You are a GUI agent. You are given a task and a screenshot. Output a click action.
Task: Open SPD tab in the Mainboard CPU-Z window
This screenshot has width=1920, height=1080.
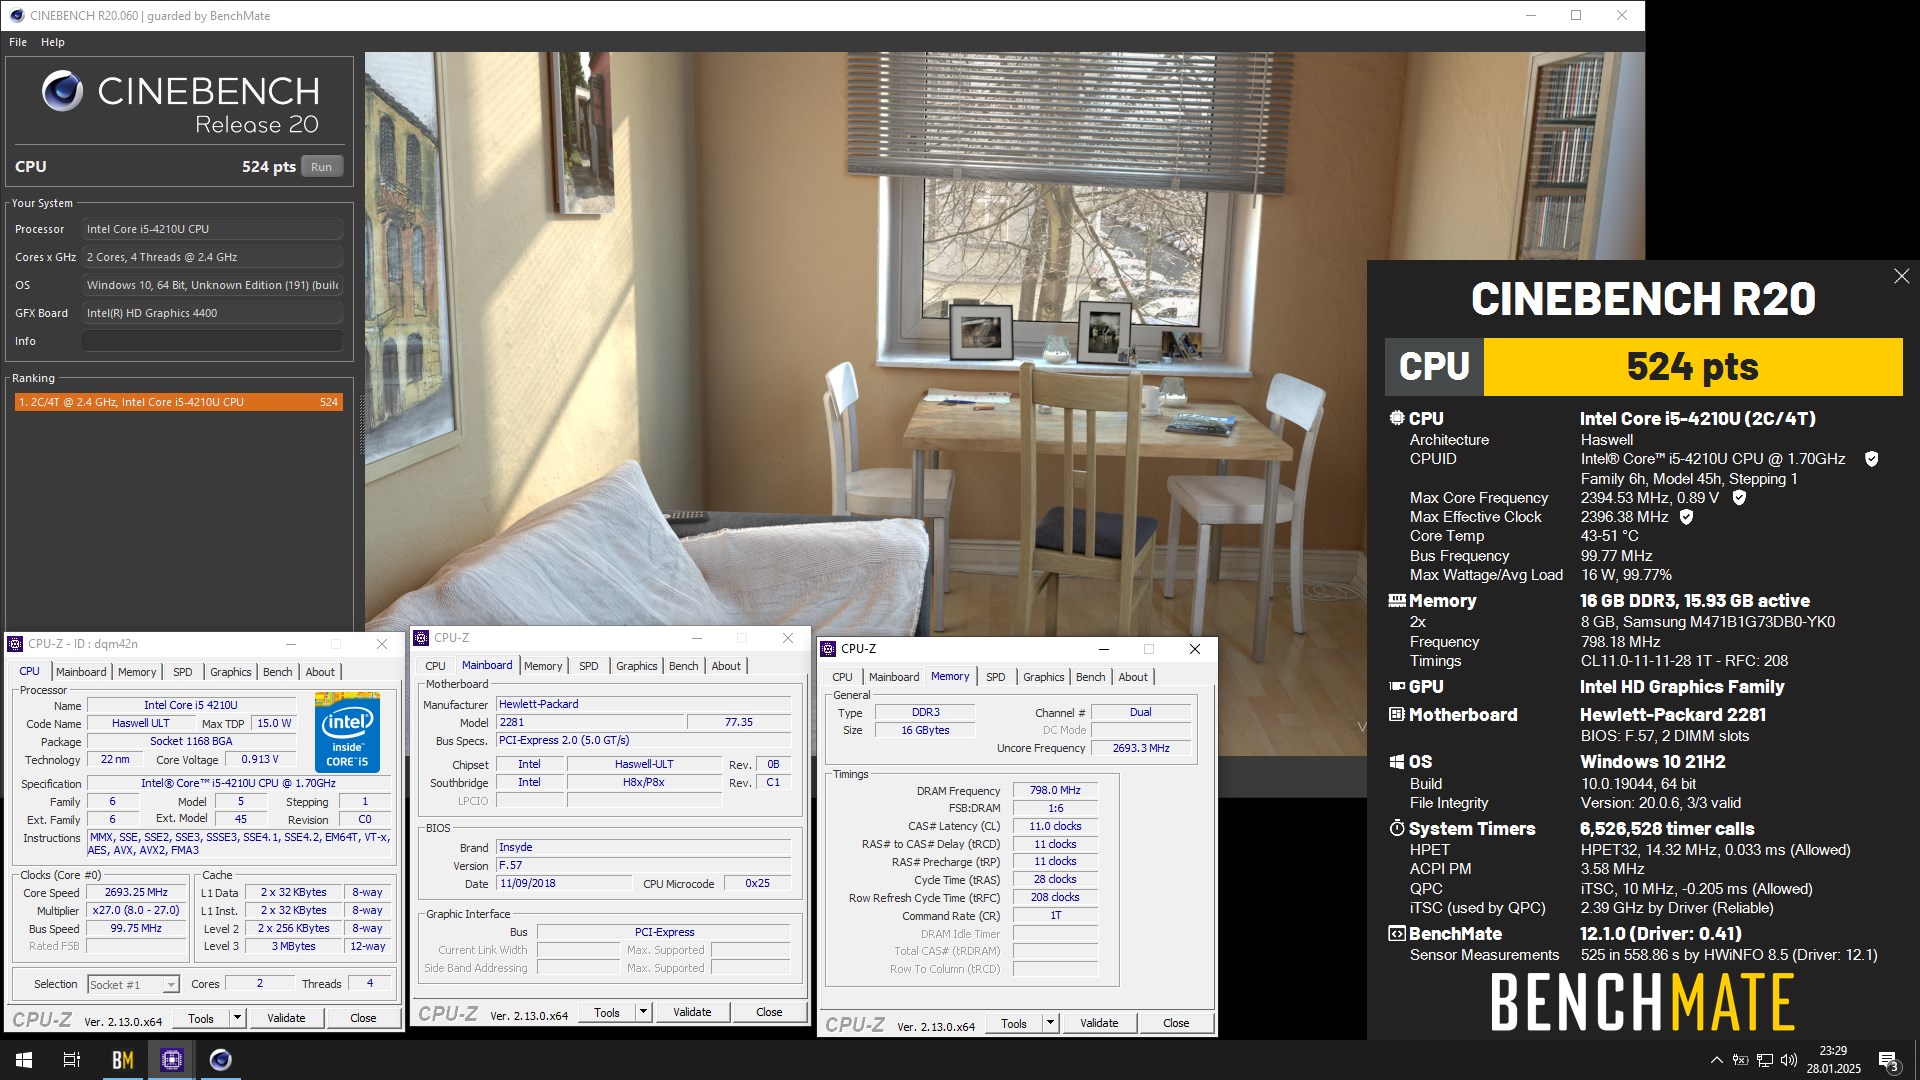pyautogui.click(x=589, y=666)
